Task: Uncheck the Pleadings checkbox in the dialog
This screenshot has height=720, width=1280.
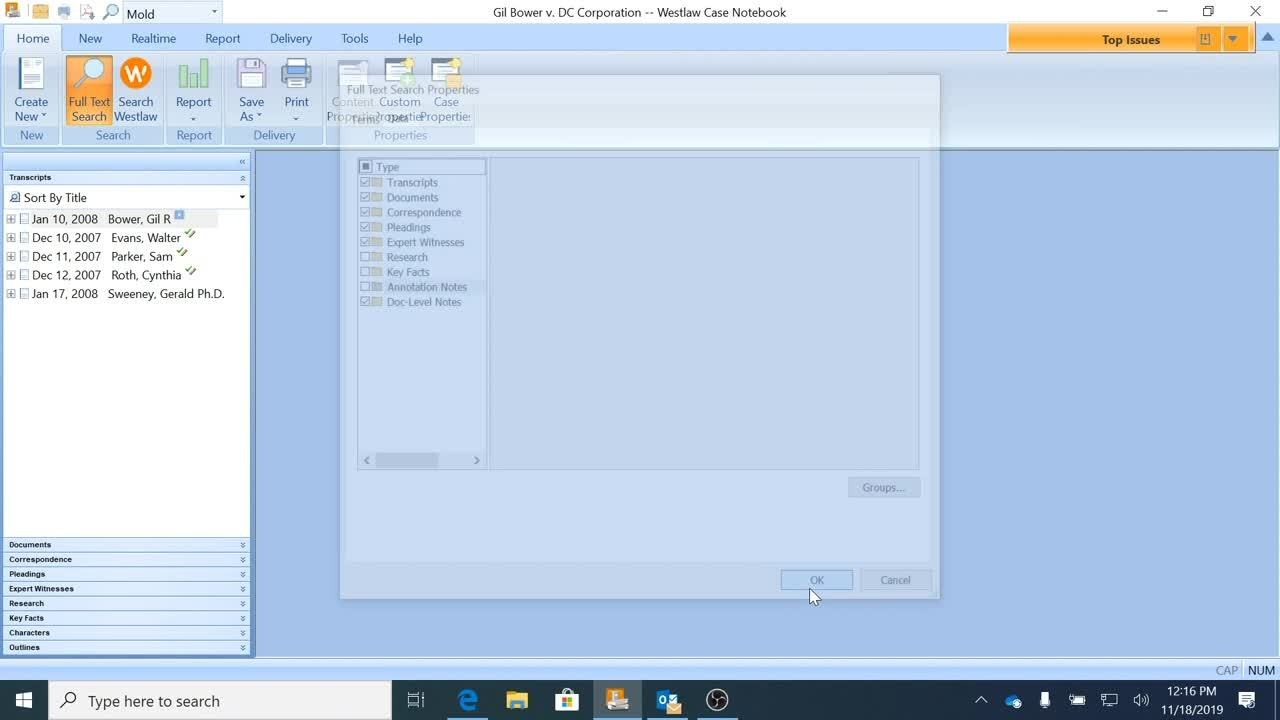Action: point(365,227)
